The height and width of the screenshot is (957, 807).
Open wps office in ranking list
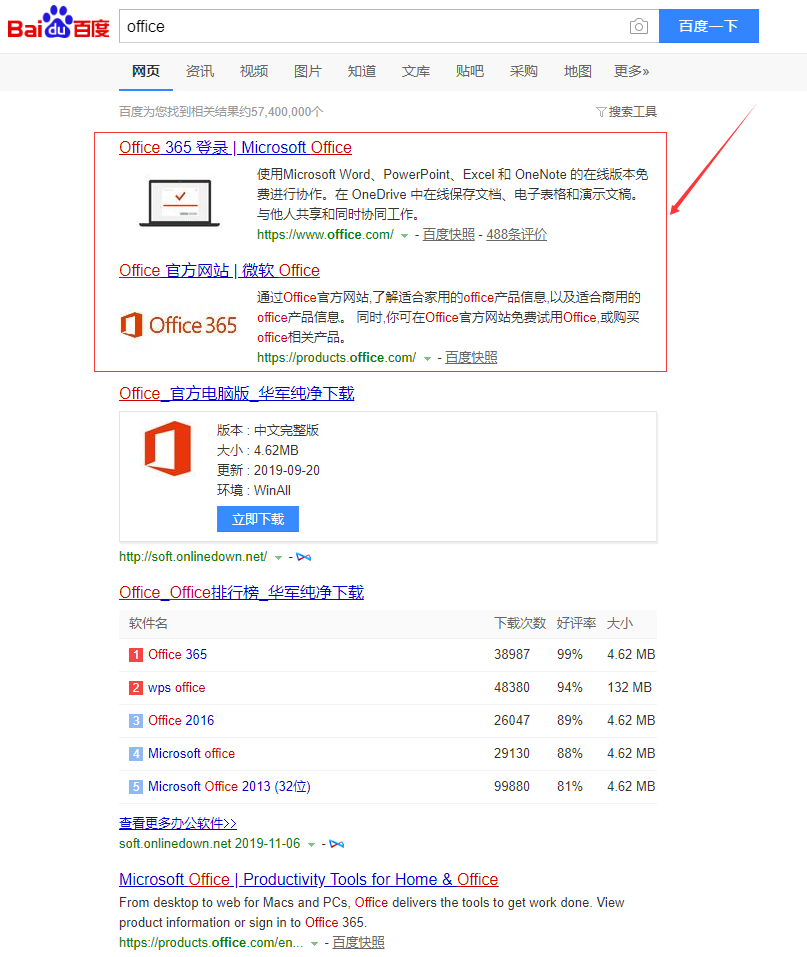pos(176,687)
